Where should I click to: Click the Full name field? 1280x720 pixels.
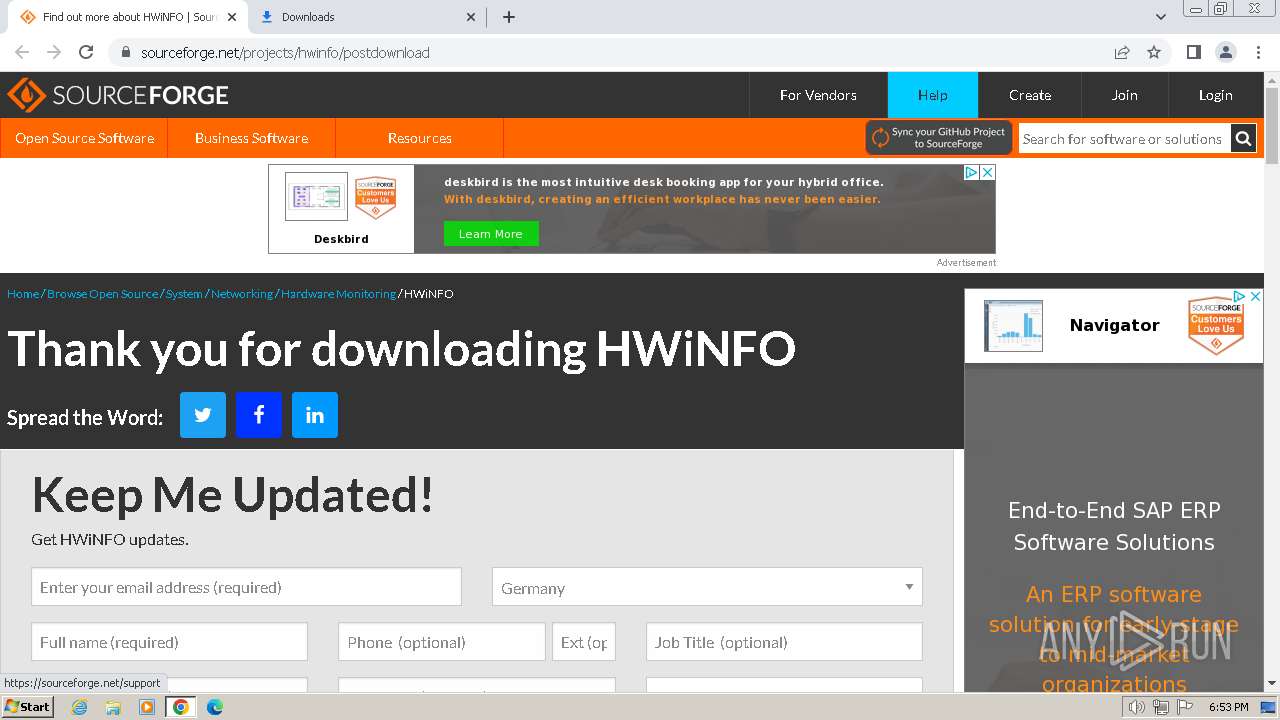tap(169, 642)
